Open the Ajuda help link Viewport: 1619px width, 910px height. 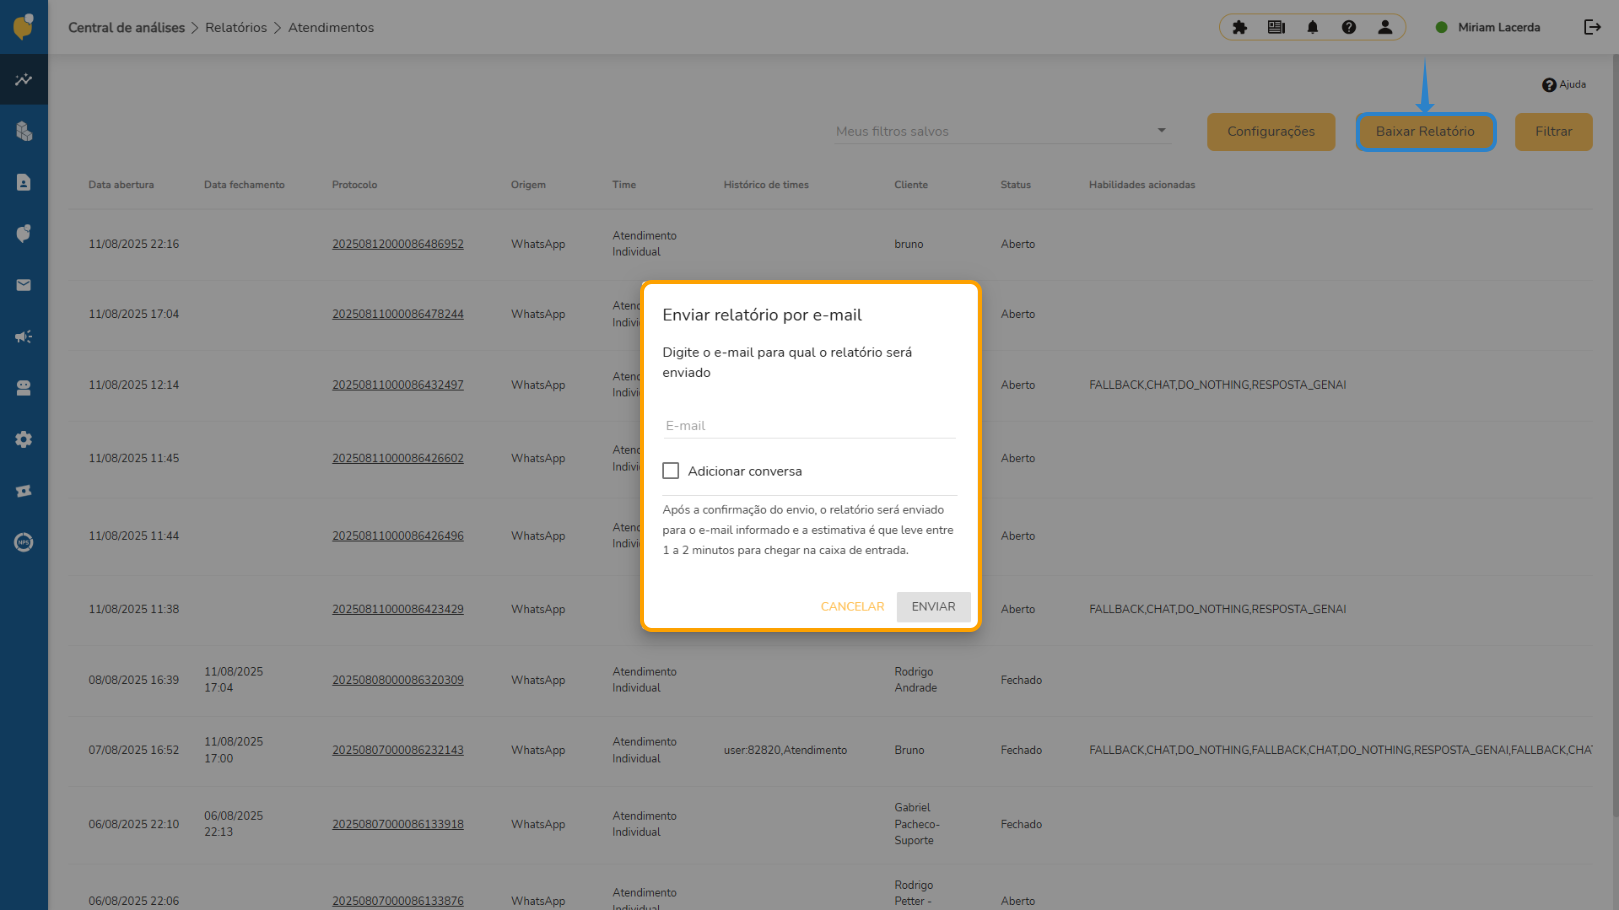click(1564, 85)
